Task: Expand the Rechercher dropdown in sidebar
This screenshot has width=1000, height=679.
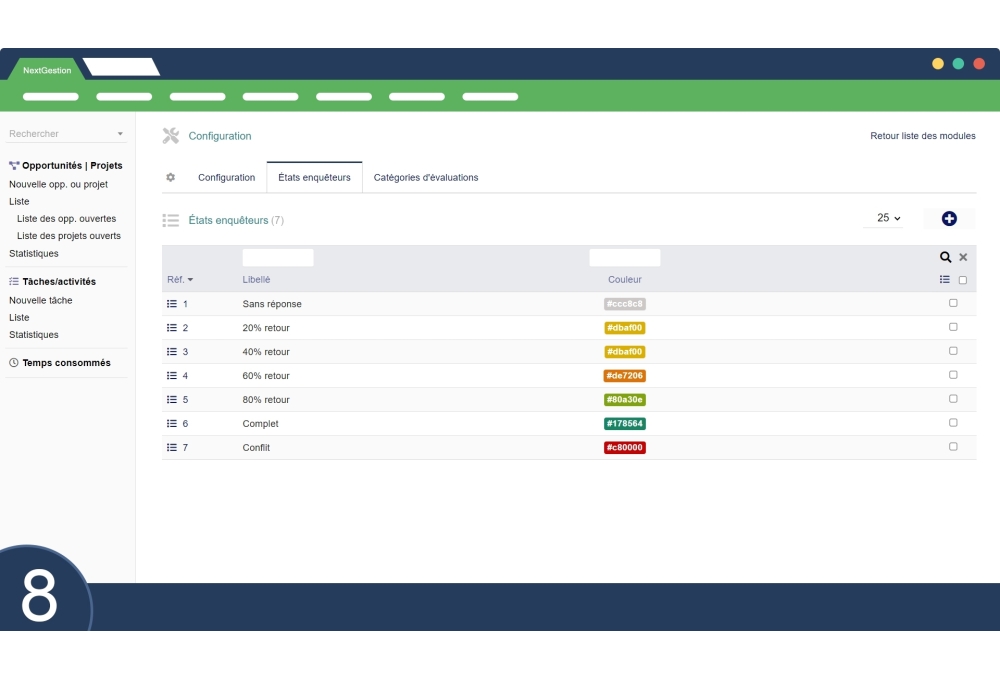Action: tap(120, 134)
